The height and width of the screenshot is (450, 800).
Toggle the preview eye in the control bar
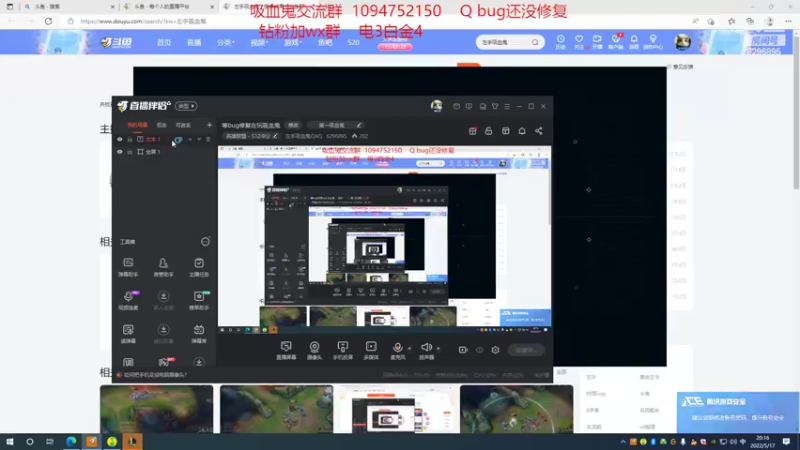pyautogui.click(x=480, y=350)
